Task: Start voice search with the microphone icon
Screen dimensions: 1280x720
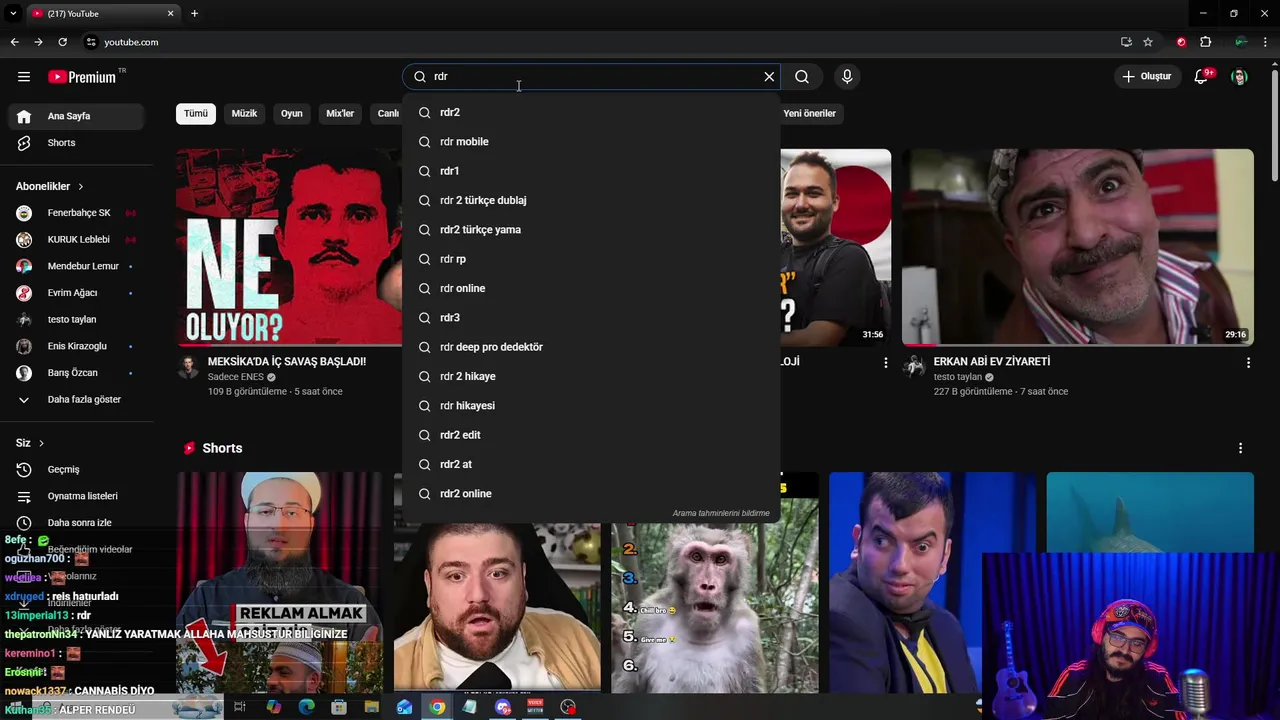Action: (847, 77)
